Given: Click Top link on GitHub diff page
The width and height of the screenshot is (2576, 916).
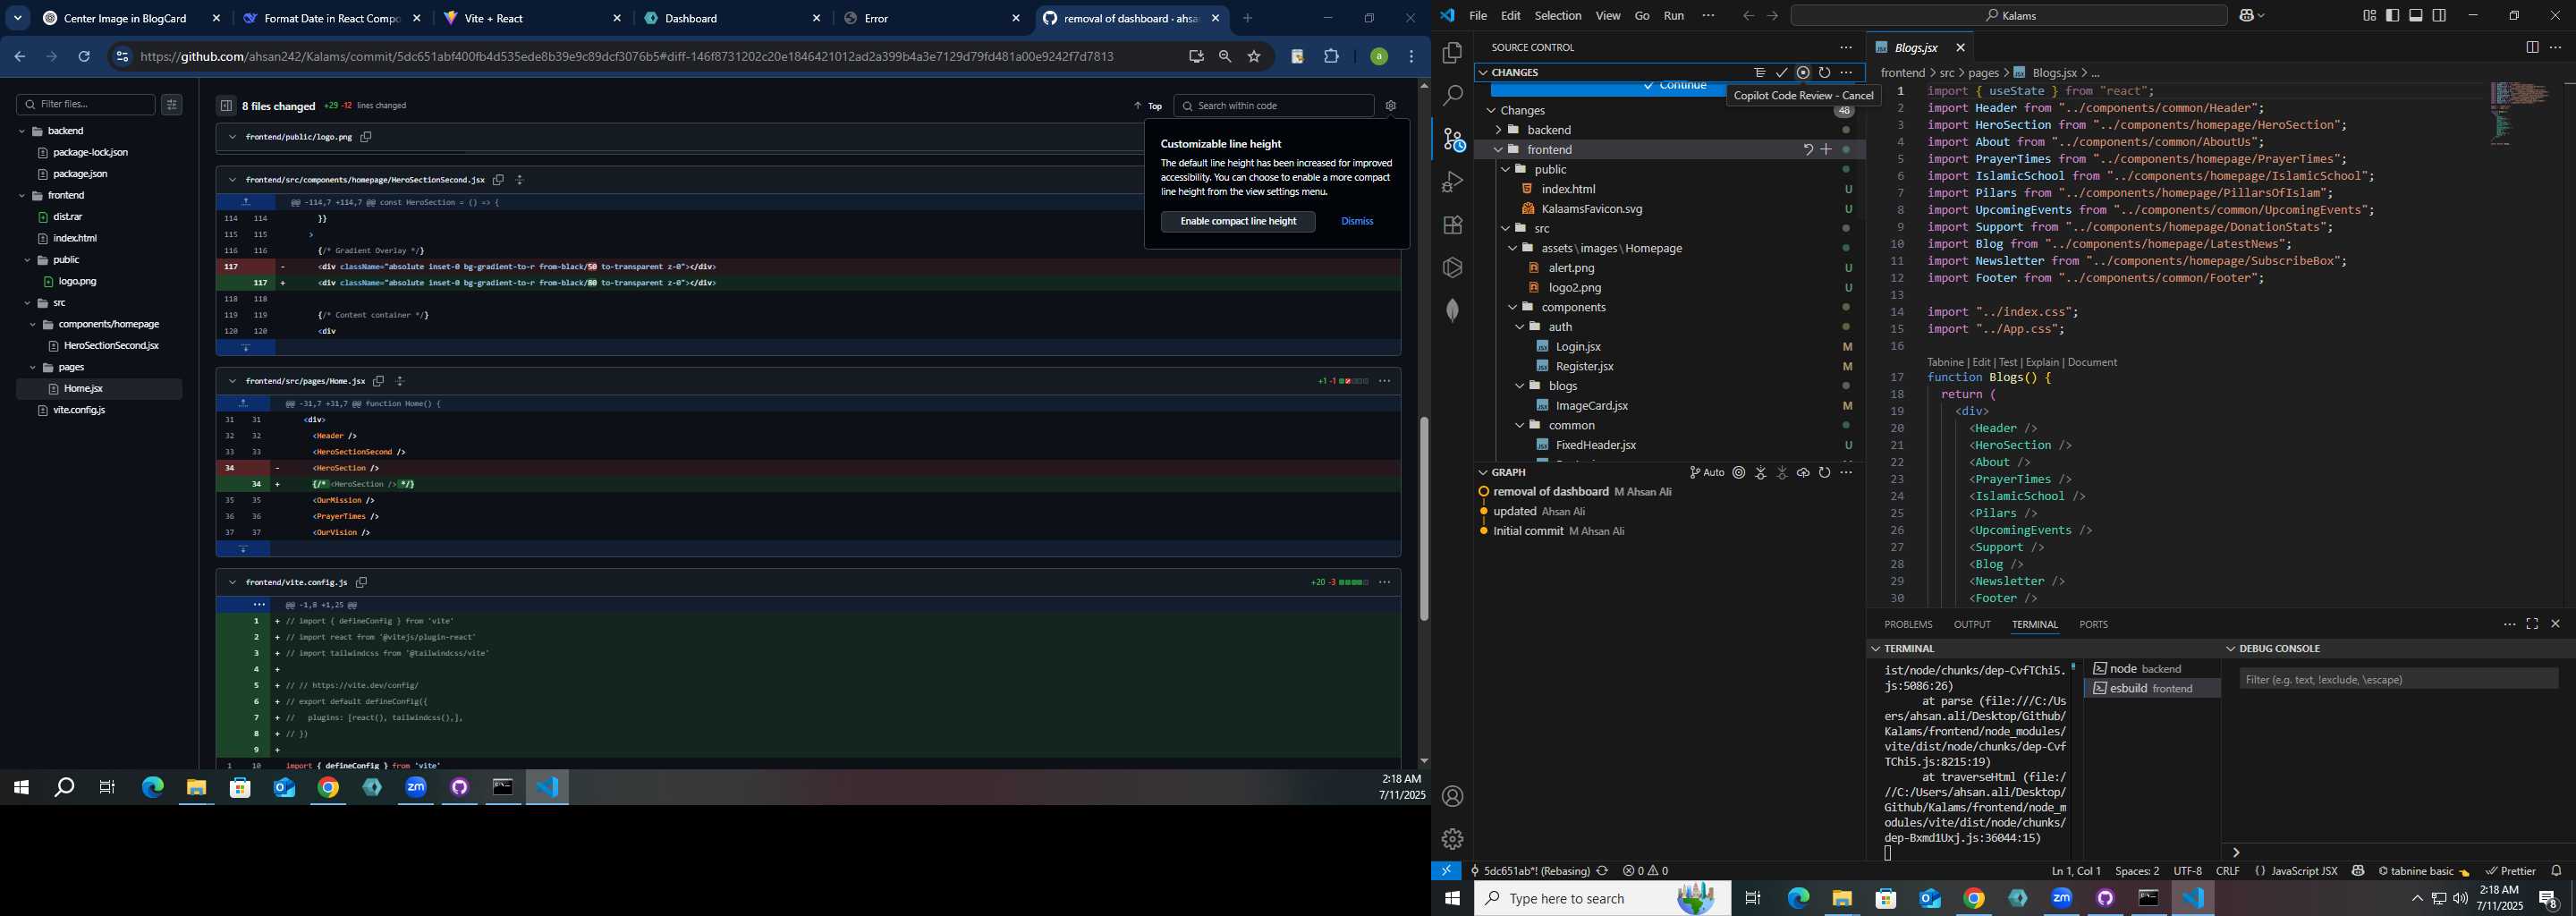Looking at the screenshot, I should 1148,106.
